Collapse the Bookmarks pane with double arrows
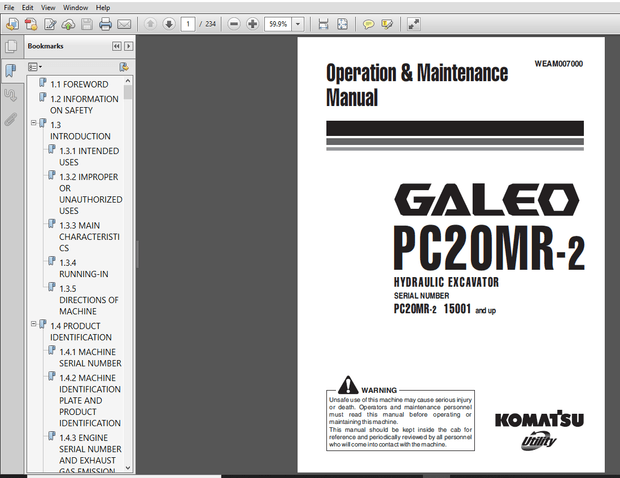The image size is (620, 478). pos(117,46)
